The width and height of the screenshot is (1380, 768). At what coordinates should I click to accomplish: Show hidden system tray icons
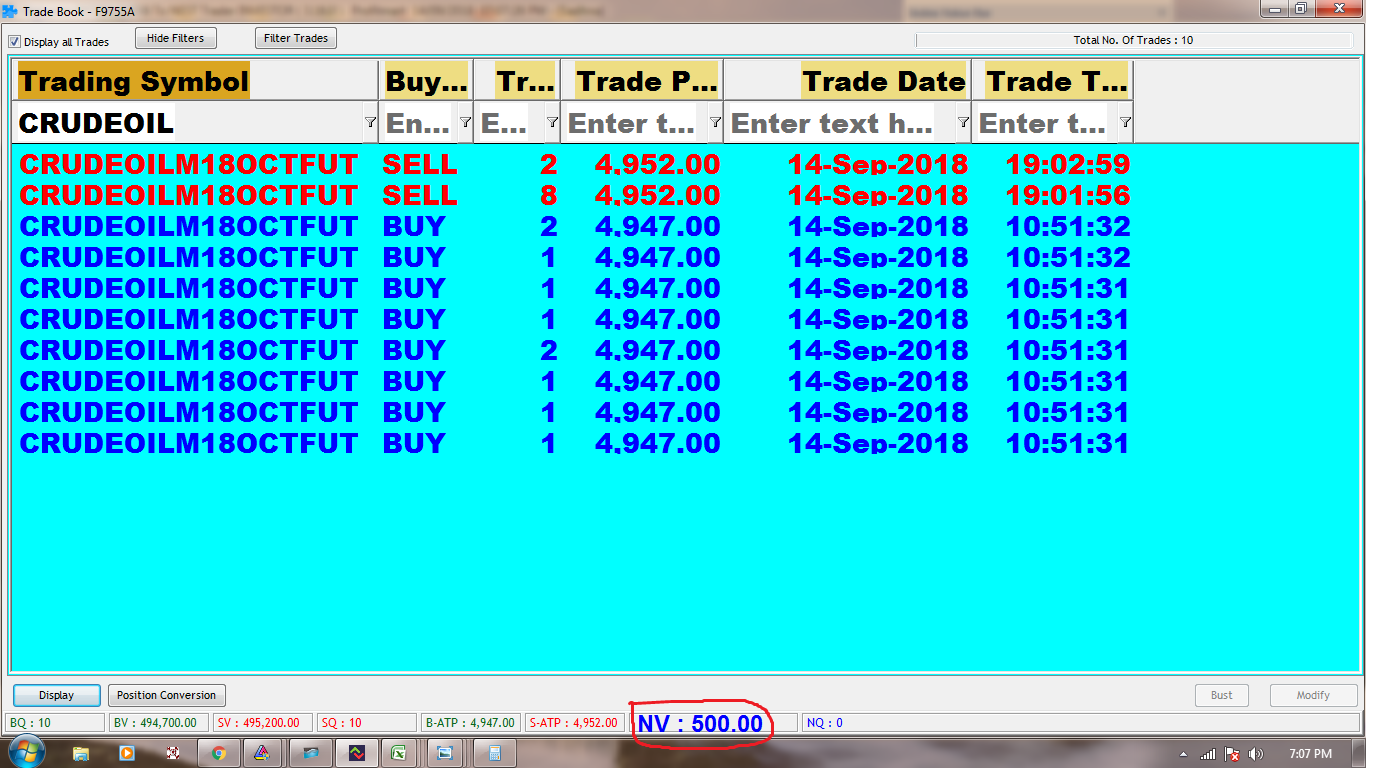[x=1184, y=754]
